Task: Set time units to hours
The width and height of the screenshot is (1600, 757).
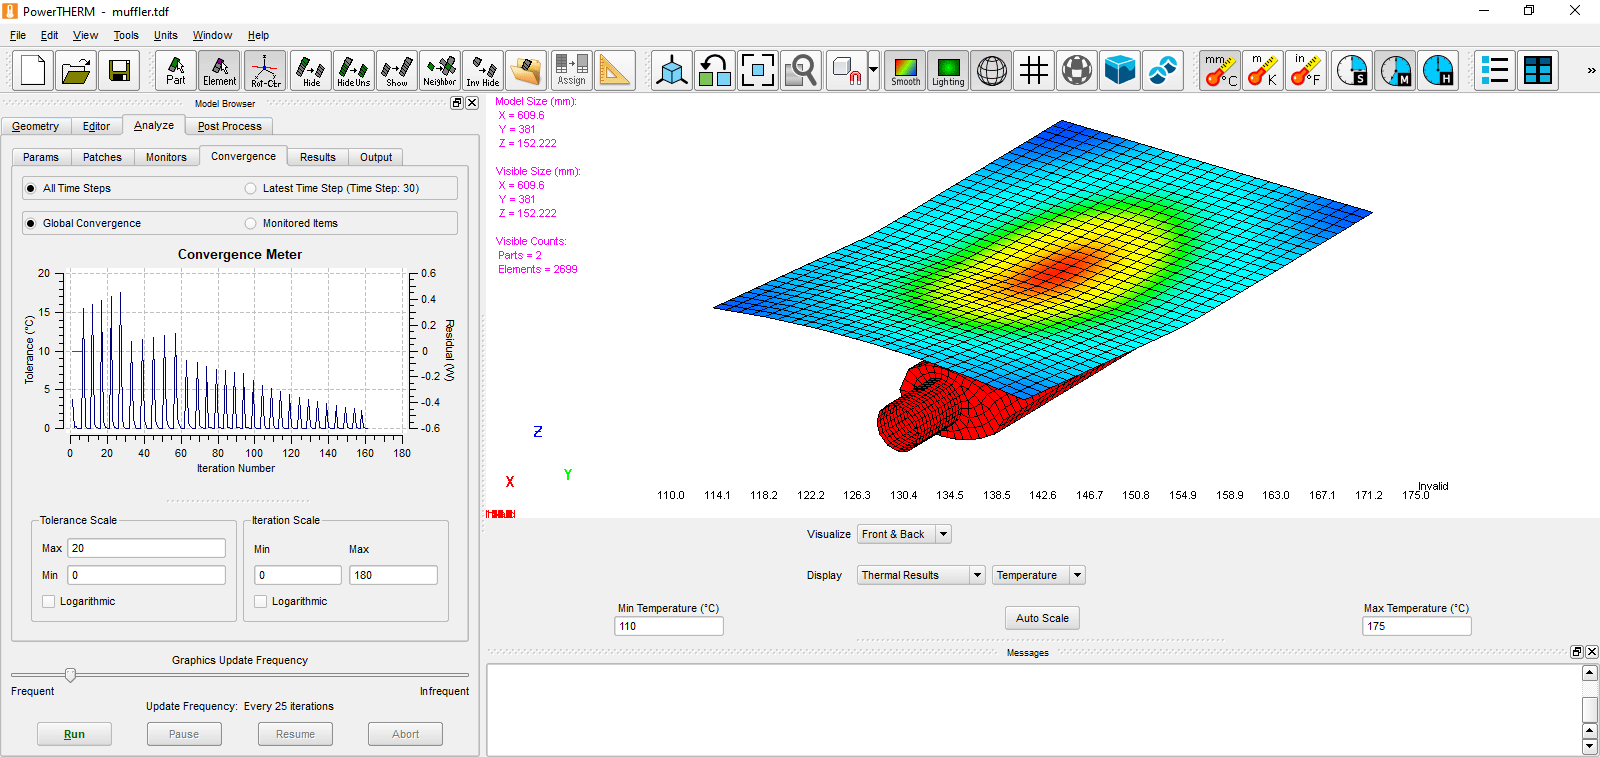Action: [1438, 71]
